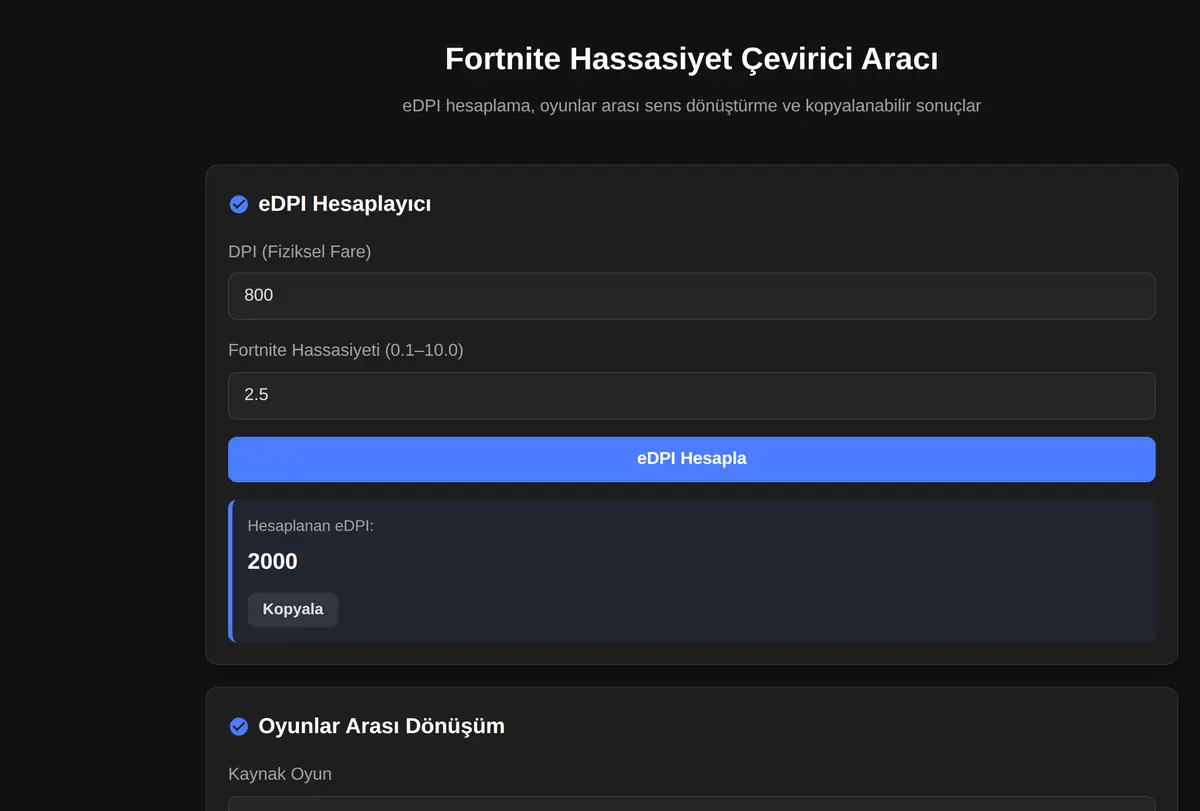Click the DPI (Fiziksel Fare) label
1200x811 pixels.
[299, 252]
